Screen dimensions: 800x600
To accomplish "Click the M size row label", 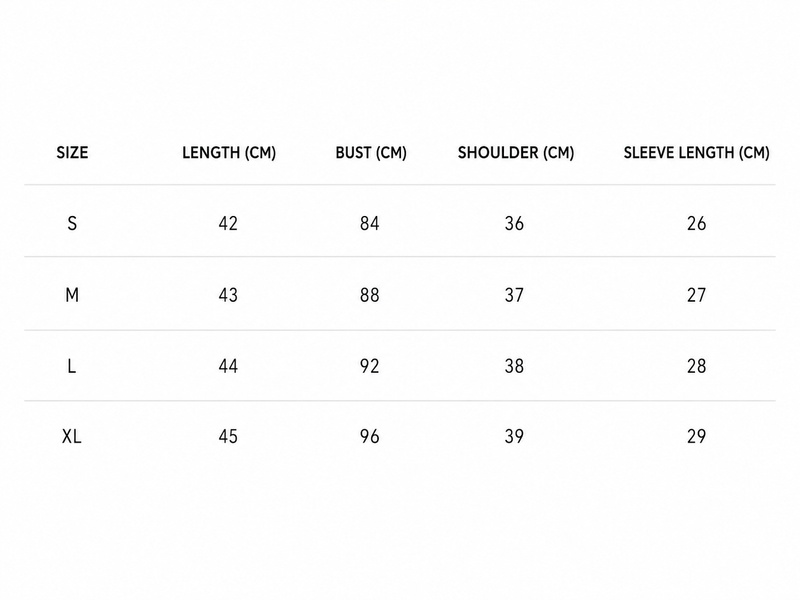I will tap(72, 295).
